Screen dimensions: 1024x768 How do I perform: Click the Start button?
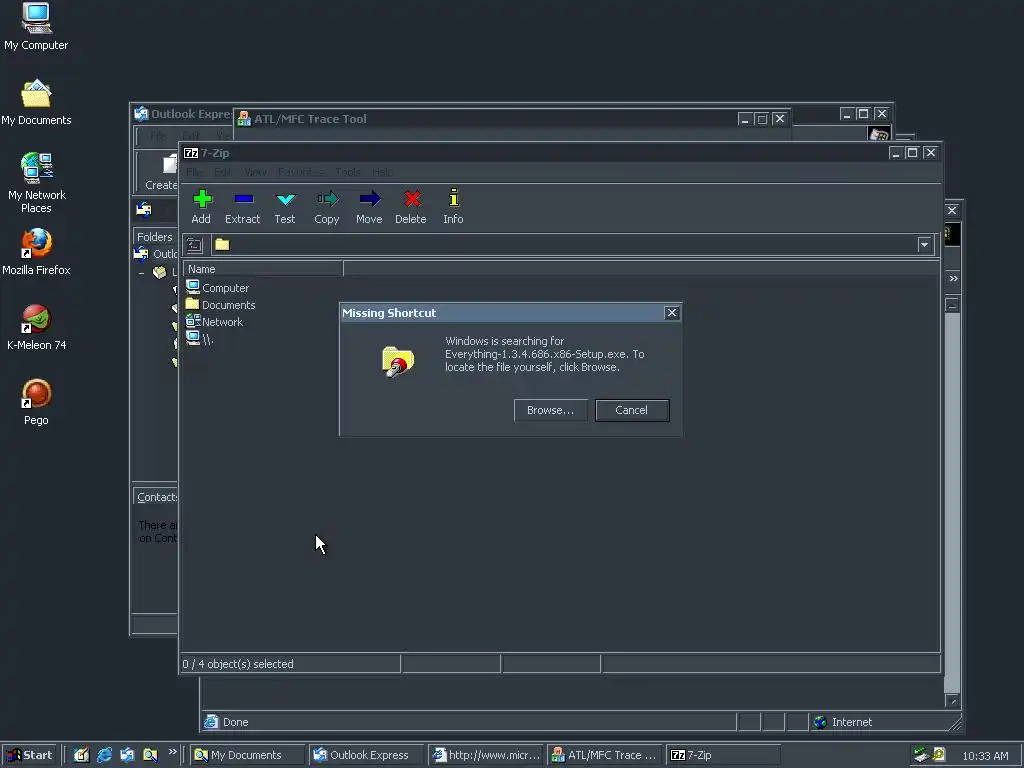[x=29, y=755]
